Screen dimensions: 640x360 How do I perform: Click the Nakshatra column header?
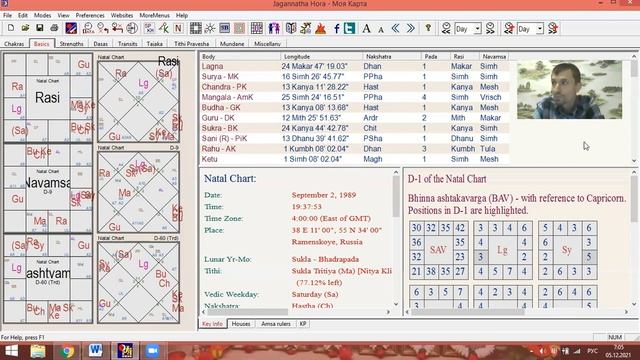391,57
